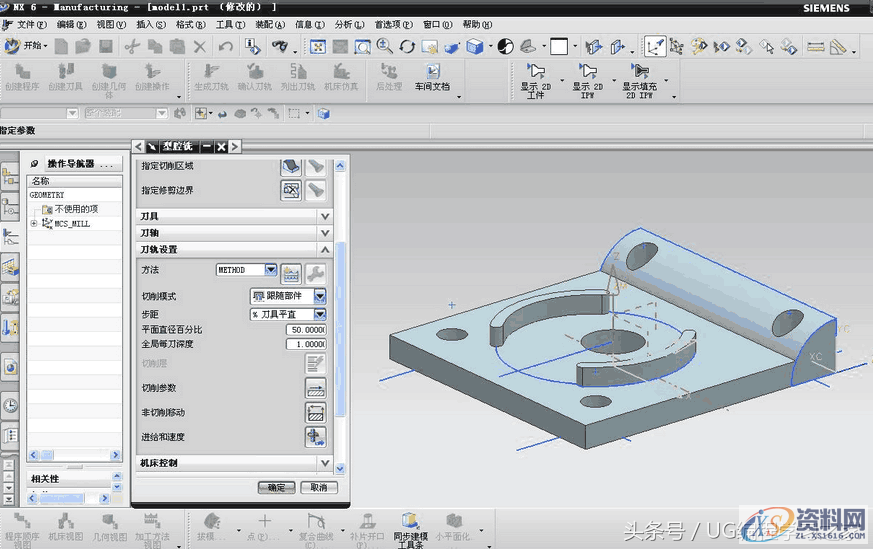Click the 取消 button

pyautogui.click(x=317, y=487)
